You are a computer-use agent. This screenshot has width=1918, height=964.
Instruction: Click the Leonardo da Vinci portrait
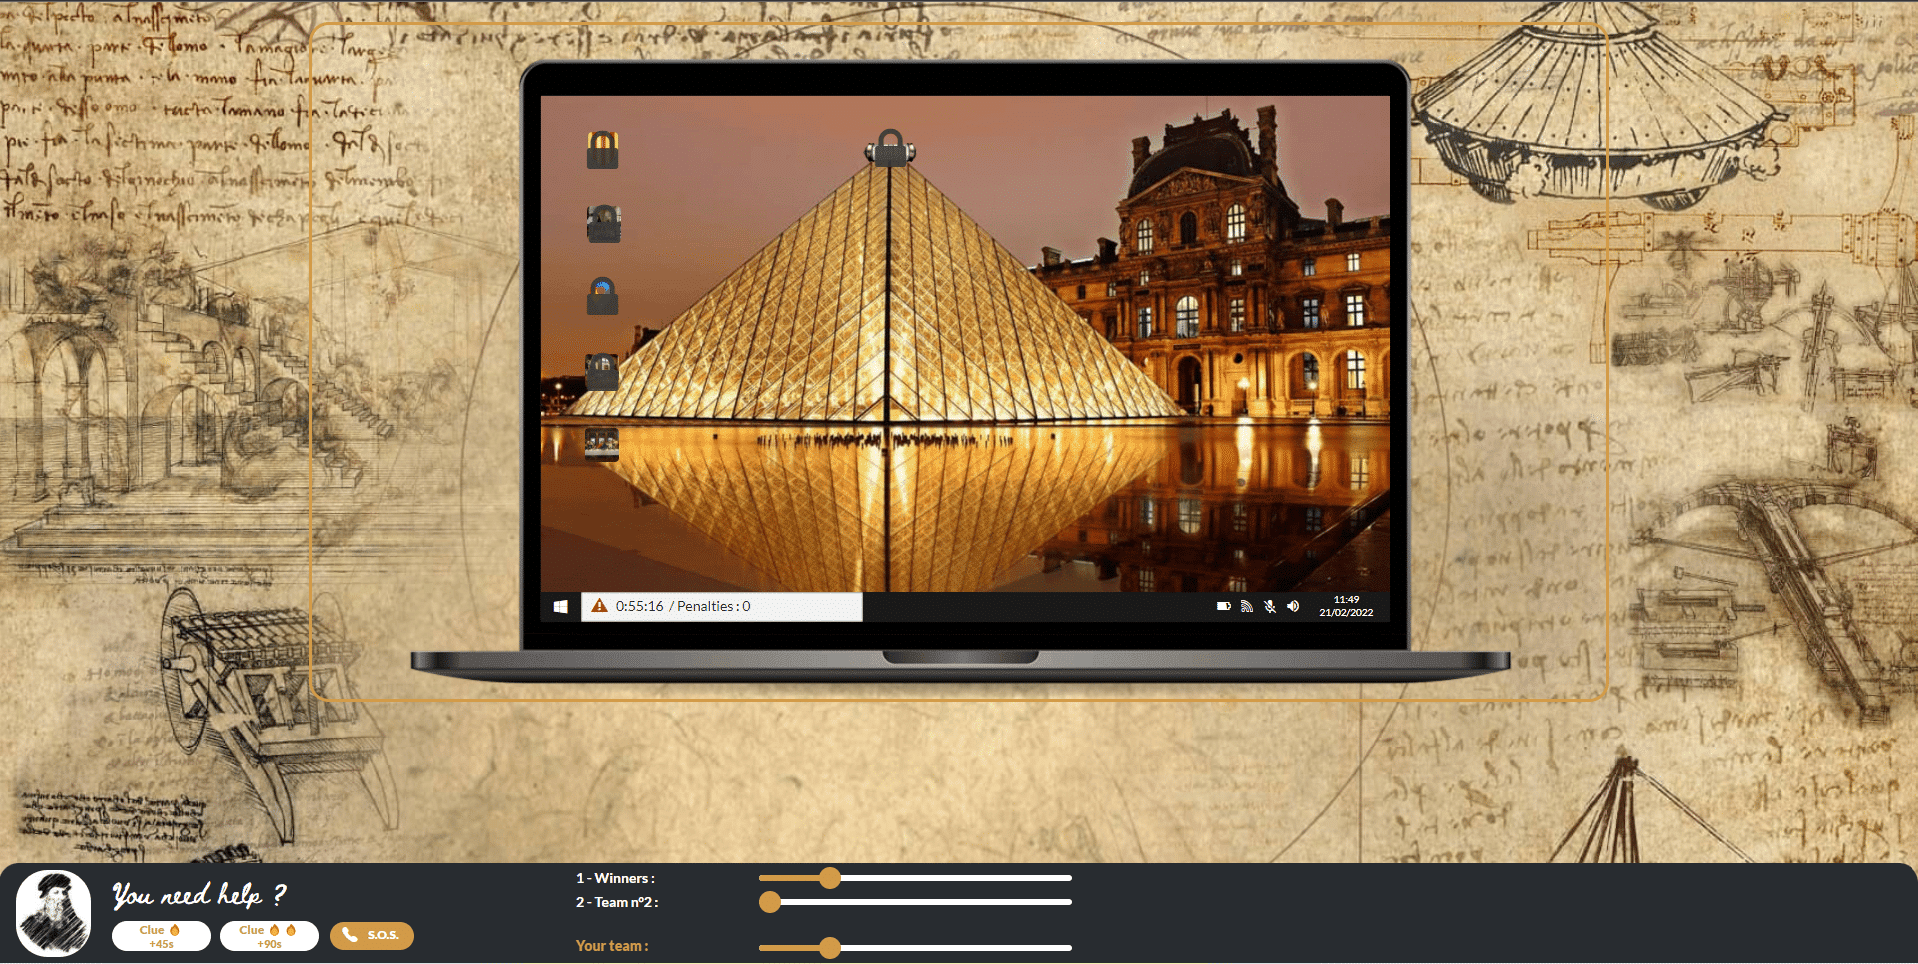point(54,913)
